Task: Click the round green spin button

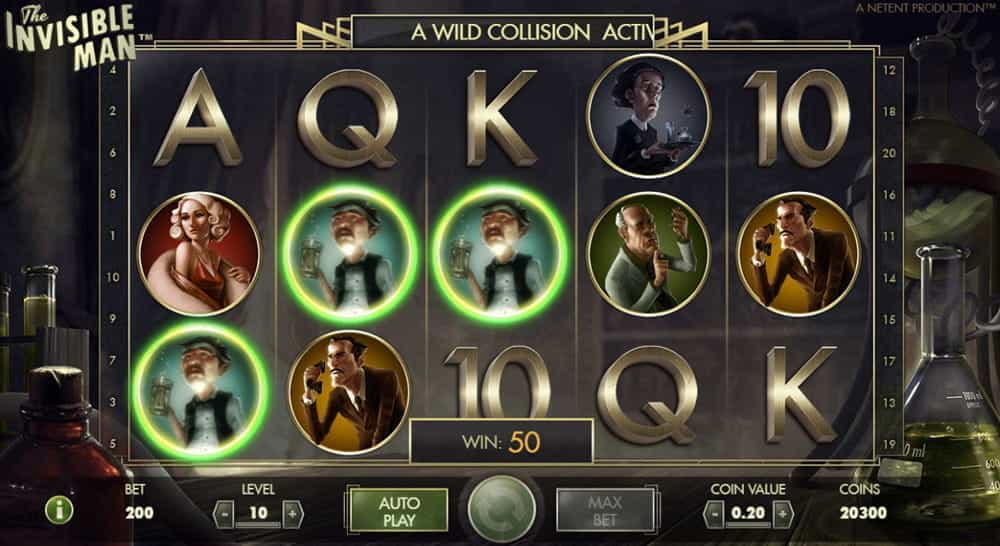Action: (501, 509)
